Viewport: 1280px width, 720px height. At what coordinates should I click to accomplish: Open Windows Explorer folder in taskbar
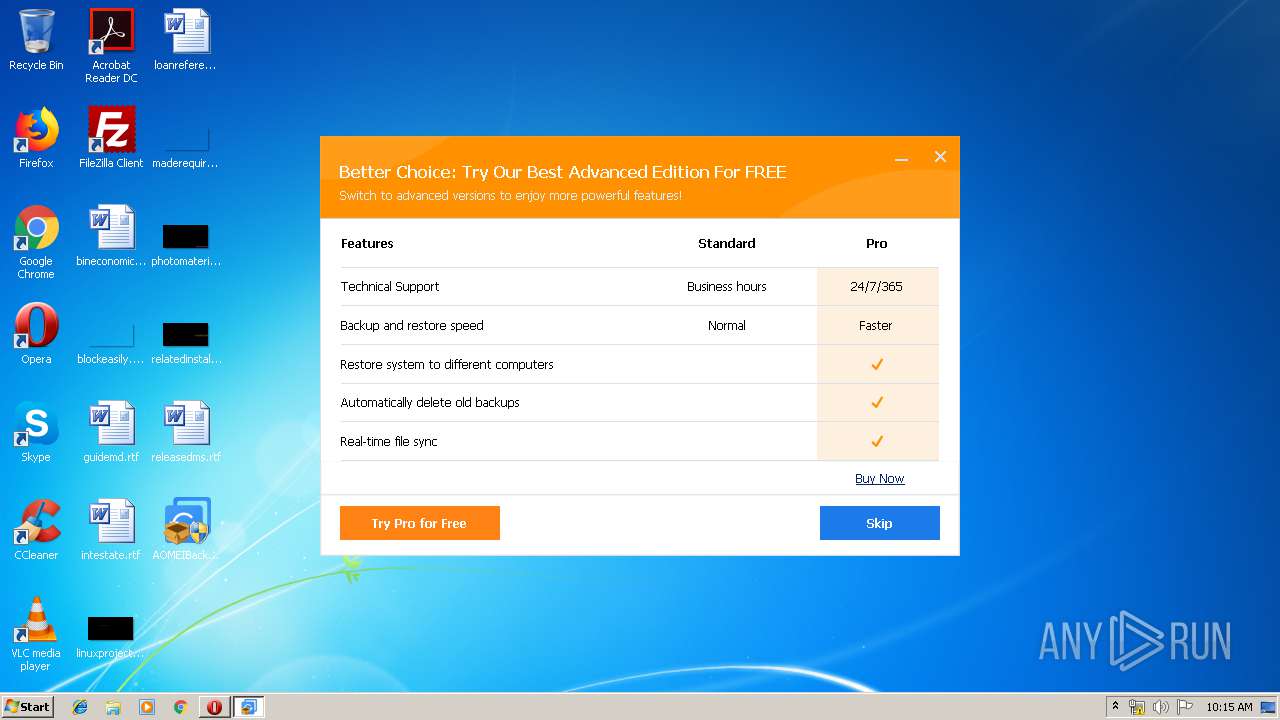(x=113, y=707)
